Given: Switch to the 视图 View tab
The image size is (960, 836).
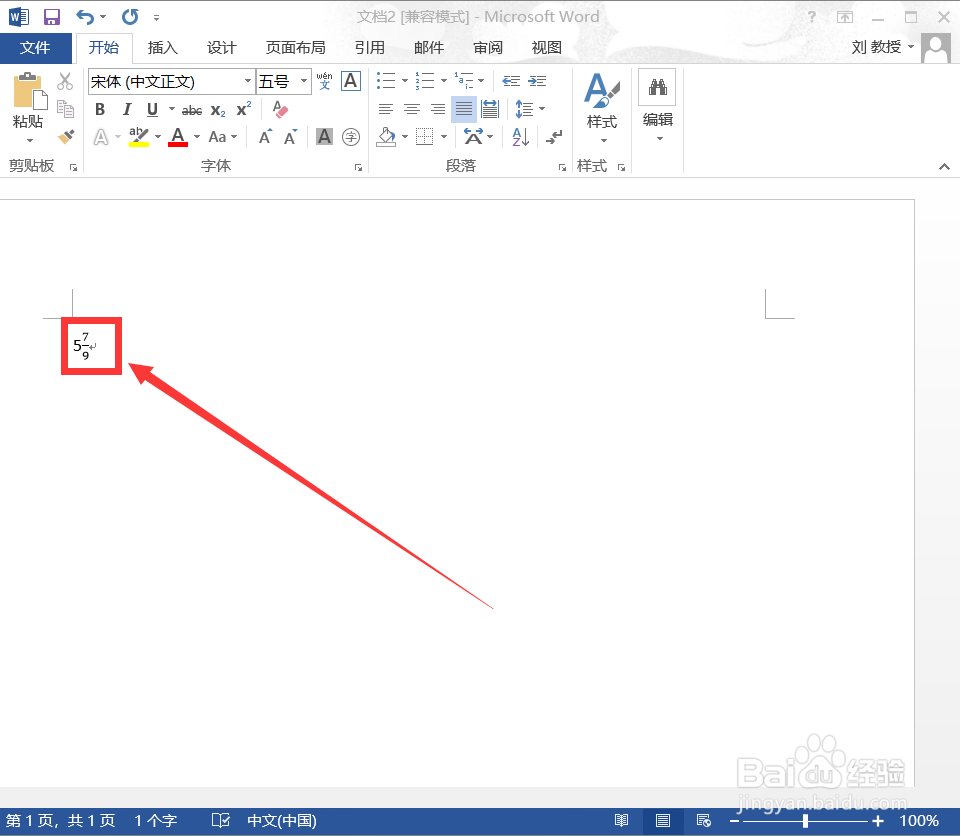Looking at the screenshot, I should [547, 48].
